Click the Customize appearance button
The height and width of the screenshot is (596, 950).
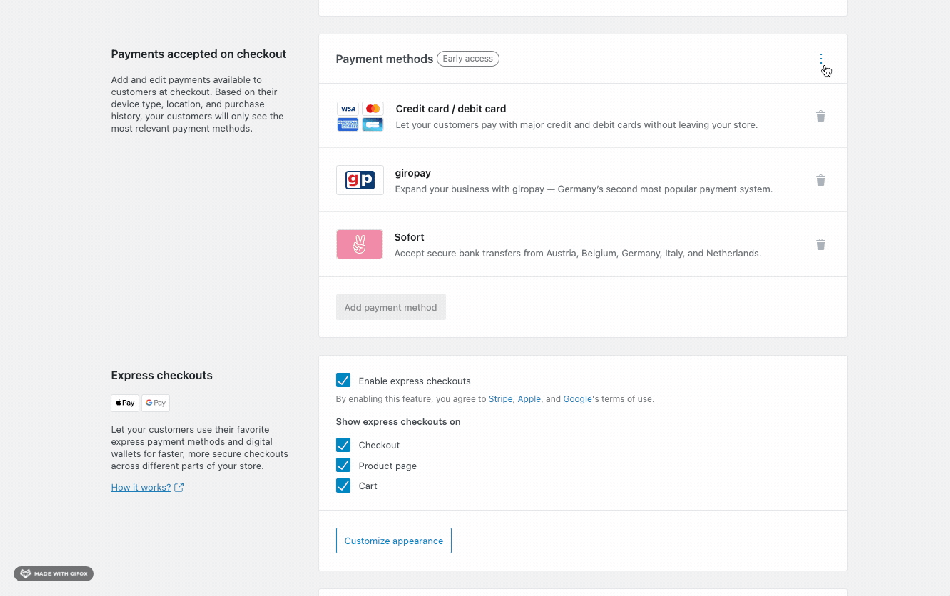click(x=394, y=541)
